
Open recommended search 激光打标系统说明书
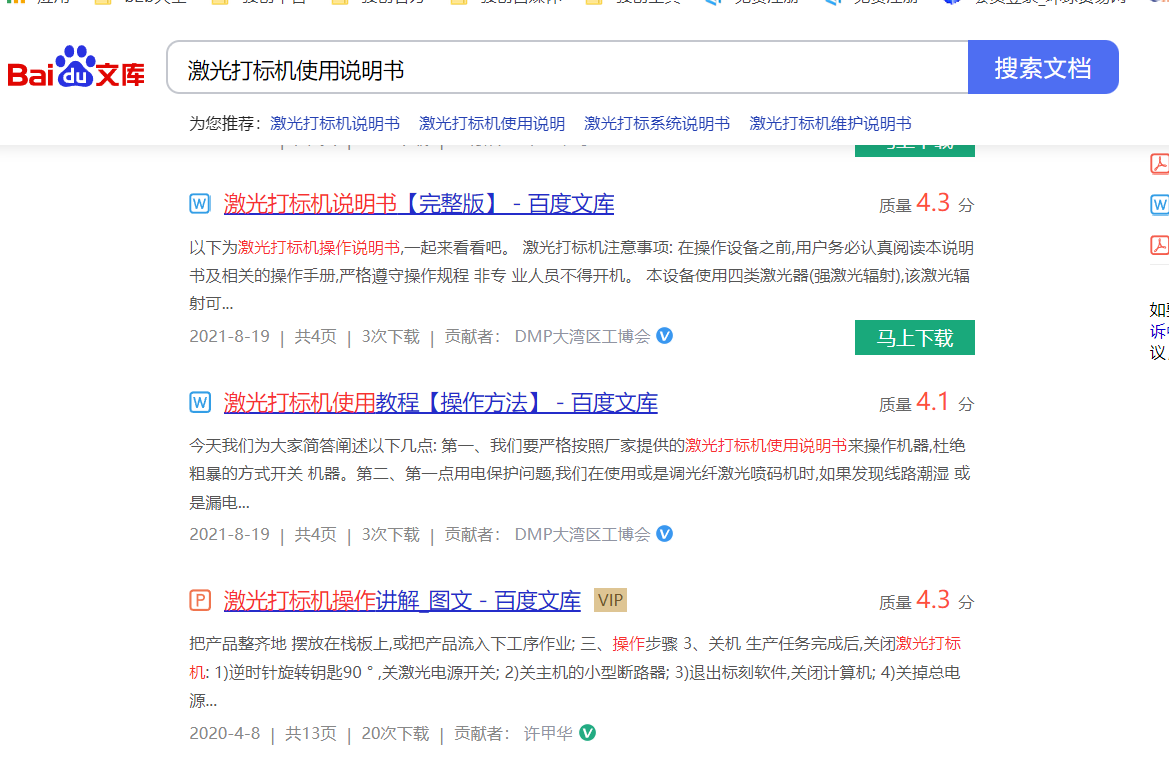click(657, 123)
